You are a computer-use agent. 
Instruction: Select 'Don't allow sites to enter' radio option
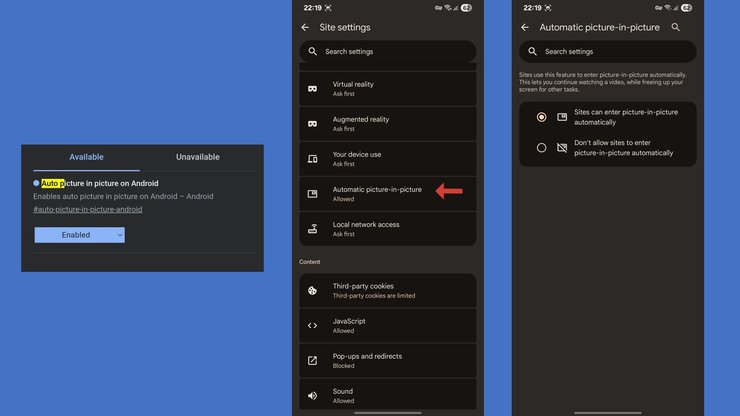[542, 148]
